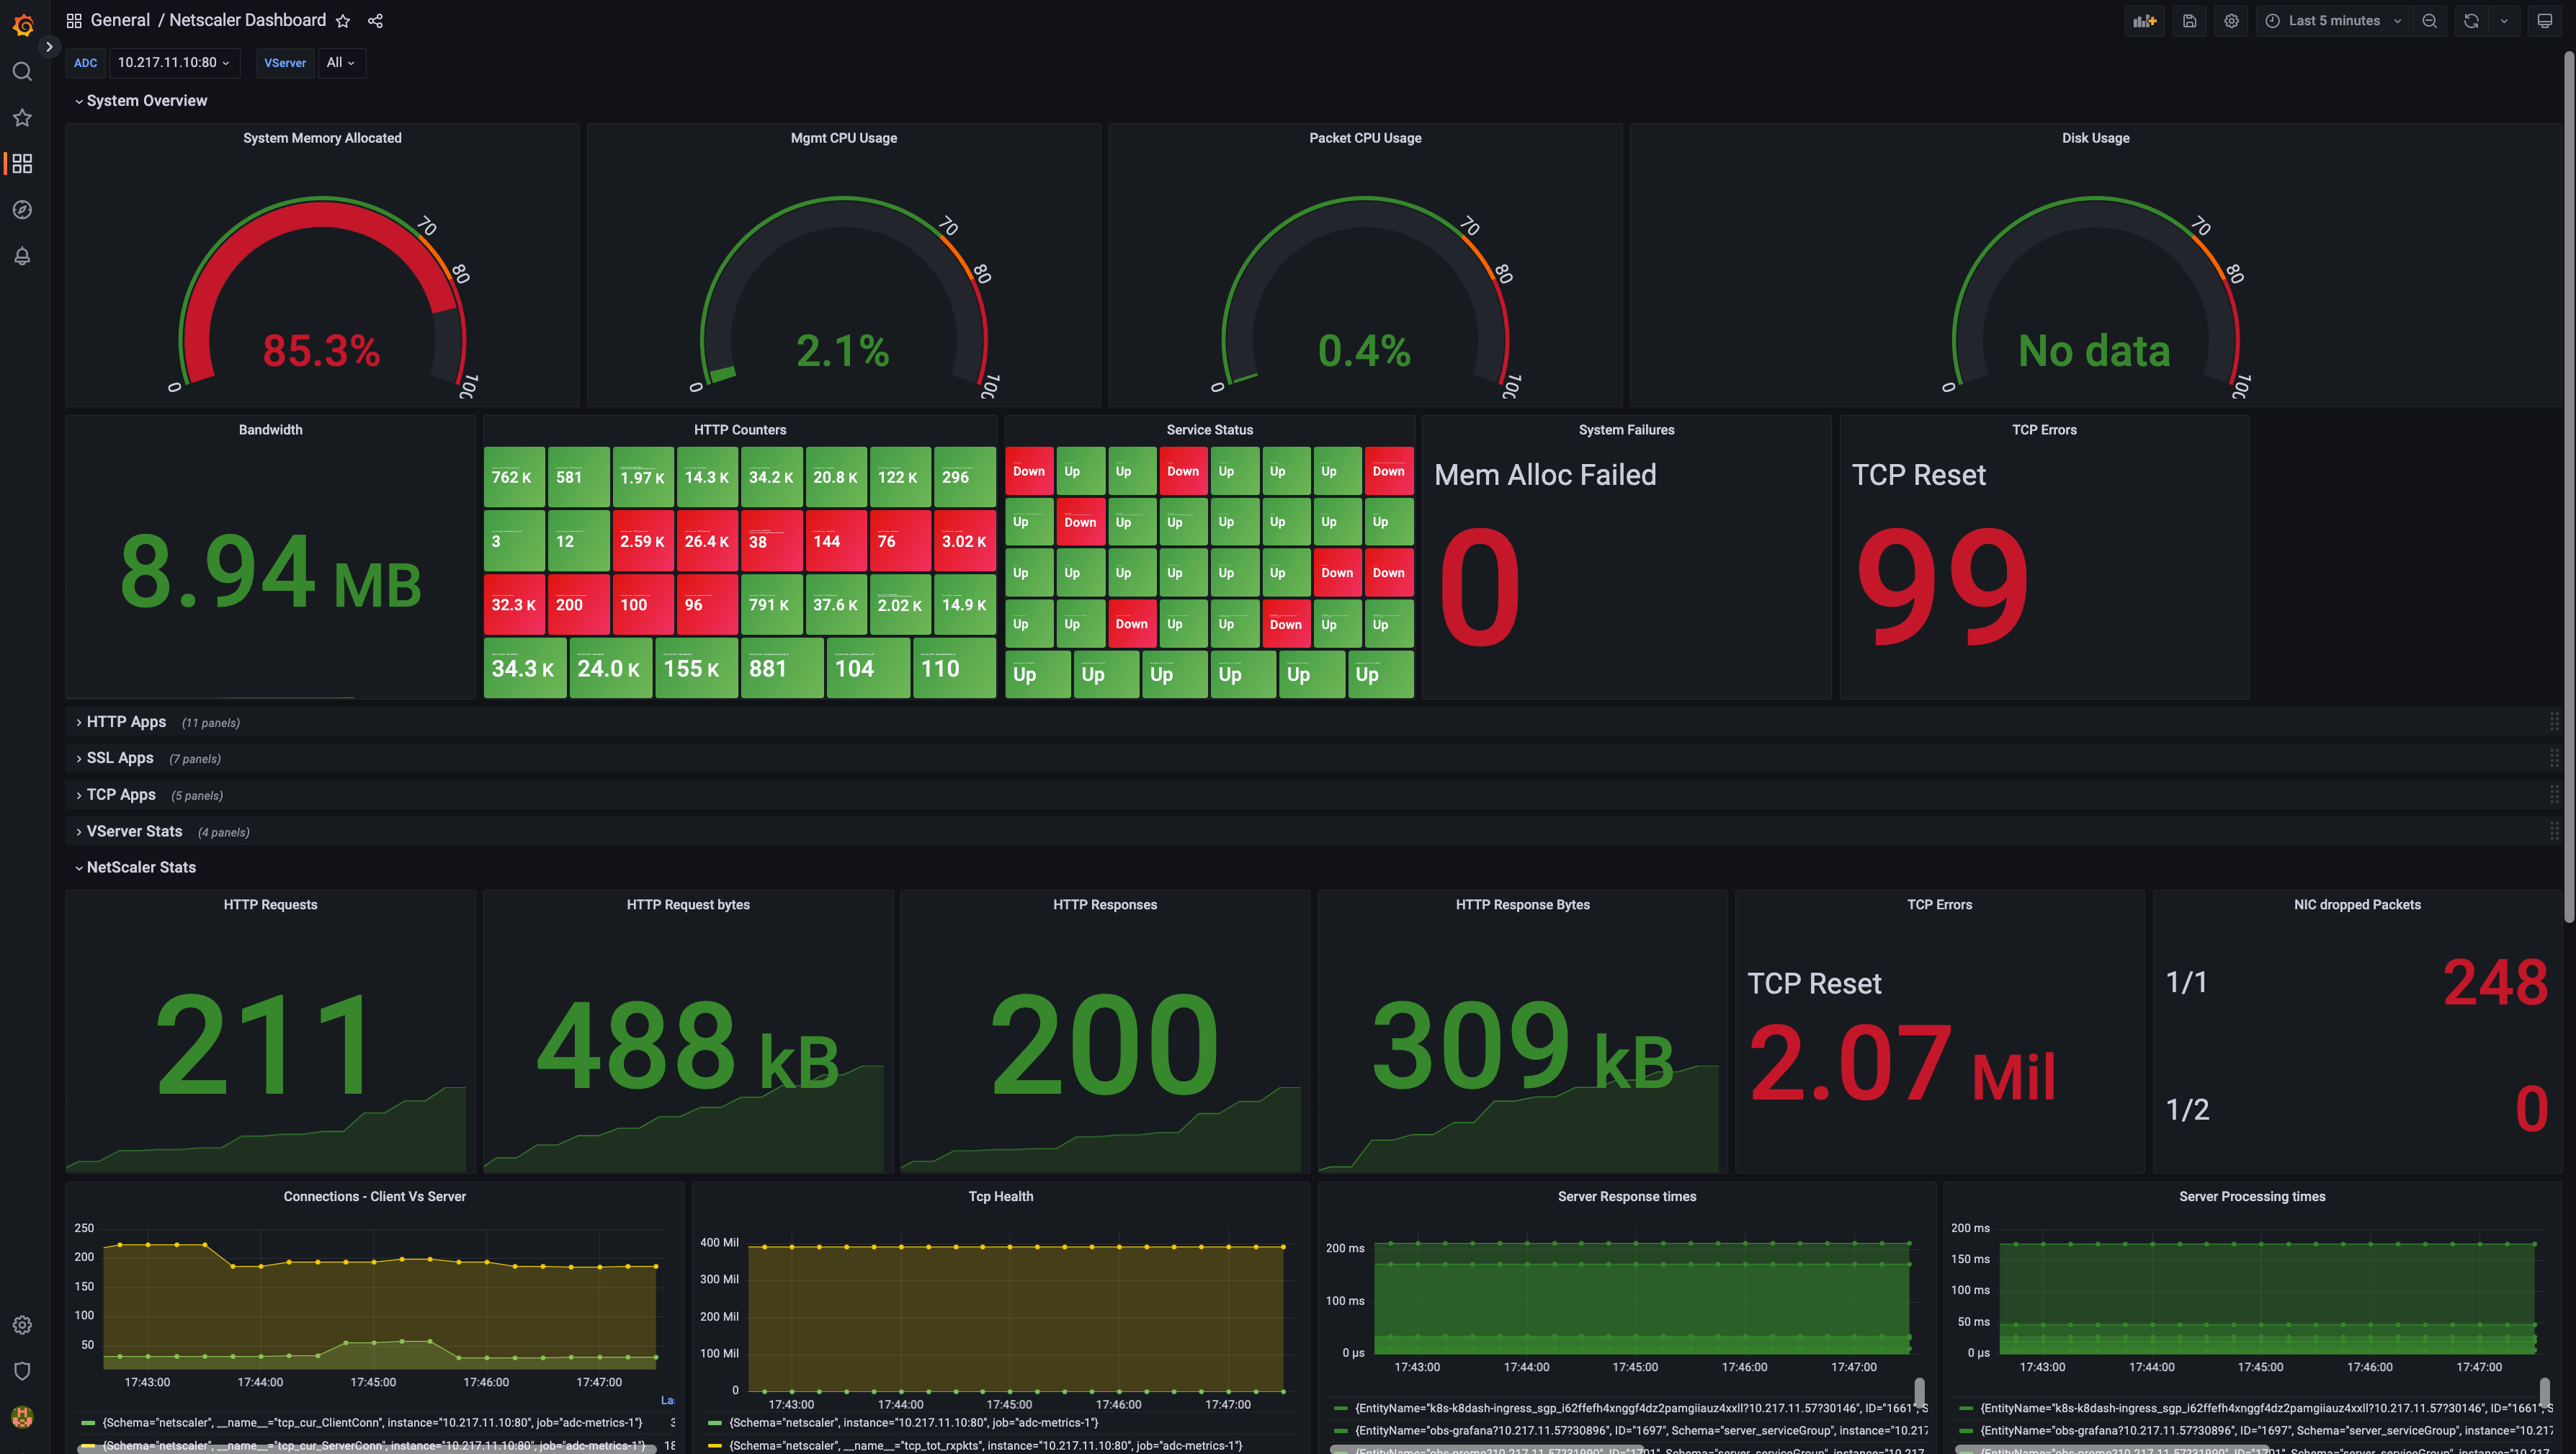Go to the General folder breadcrumb
This screenshot has width=2576, height=1454.
(120, 21)
